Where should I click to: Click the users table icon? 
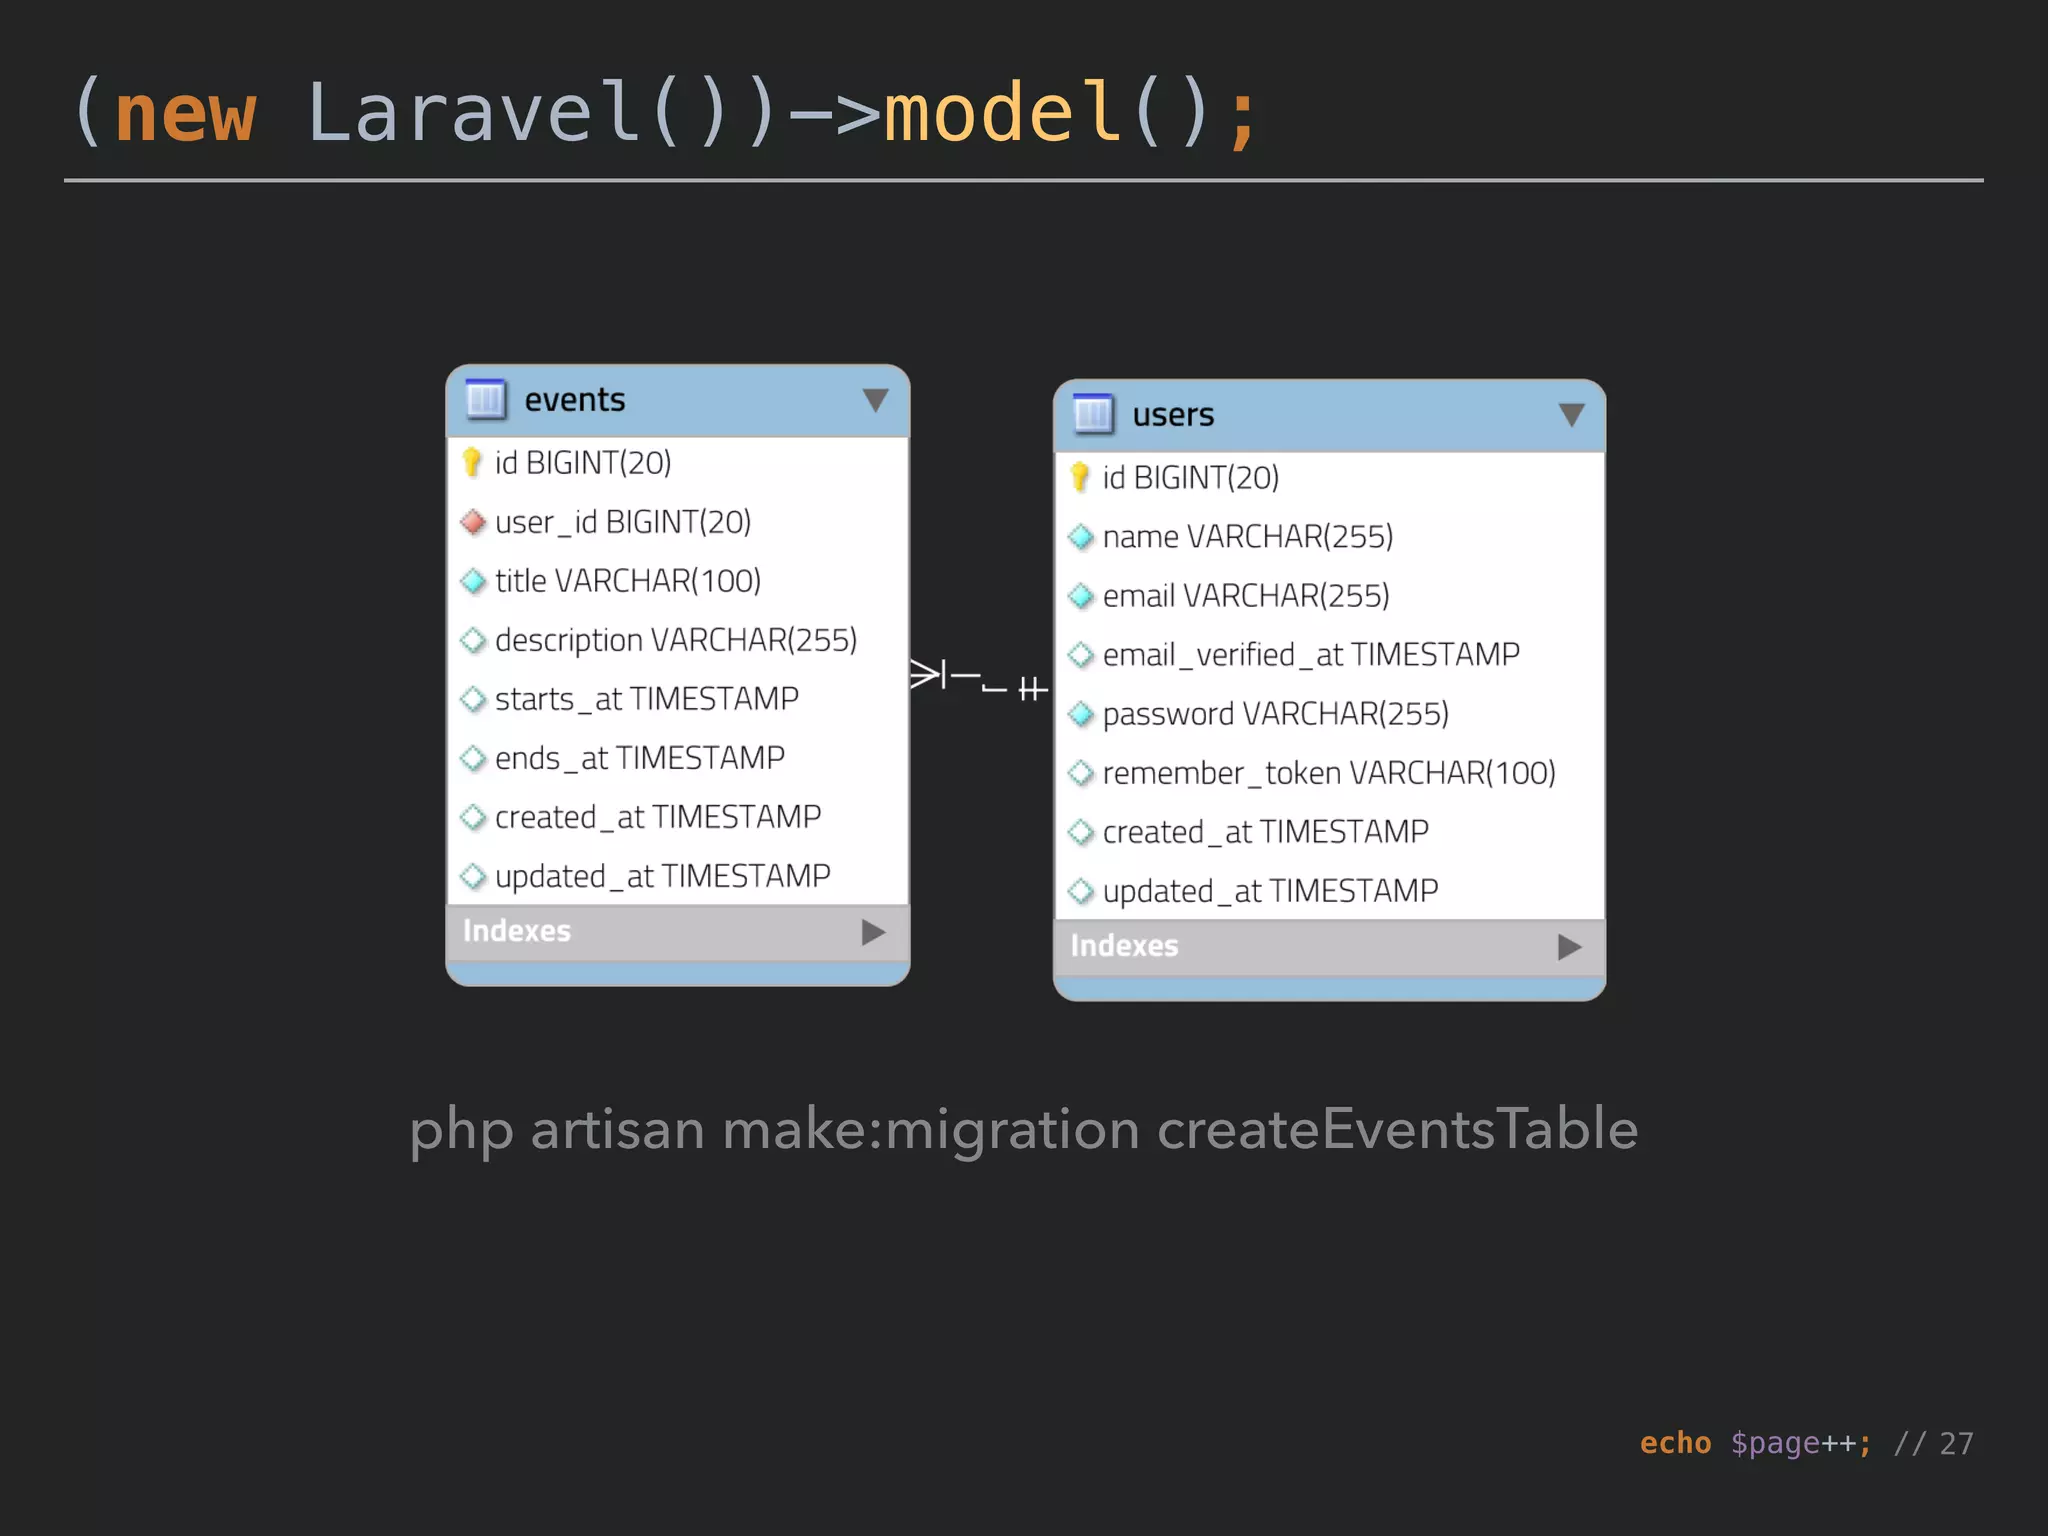1093,414
